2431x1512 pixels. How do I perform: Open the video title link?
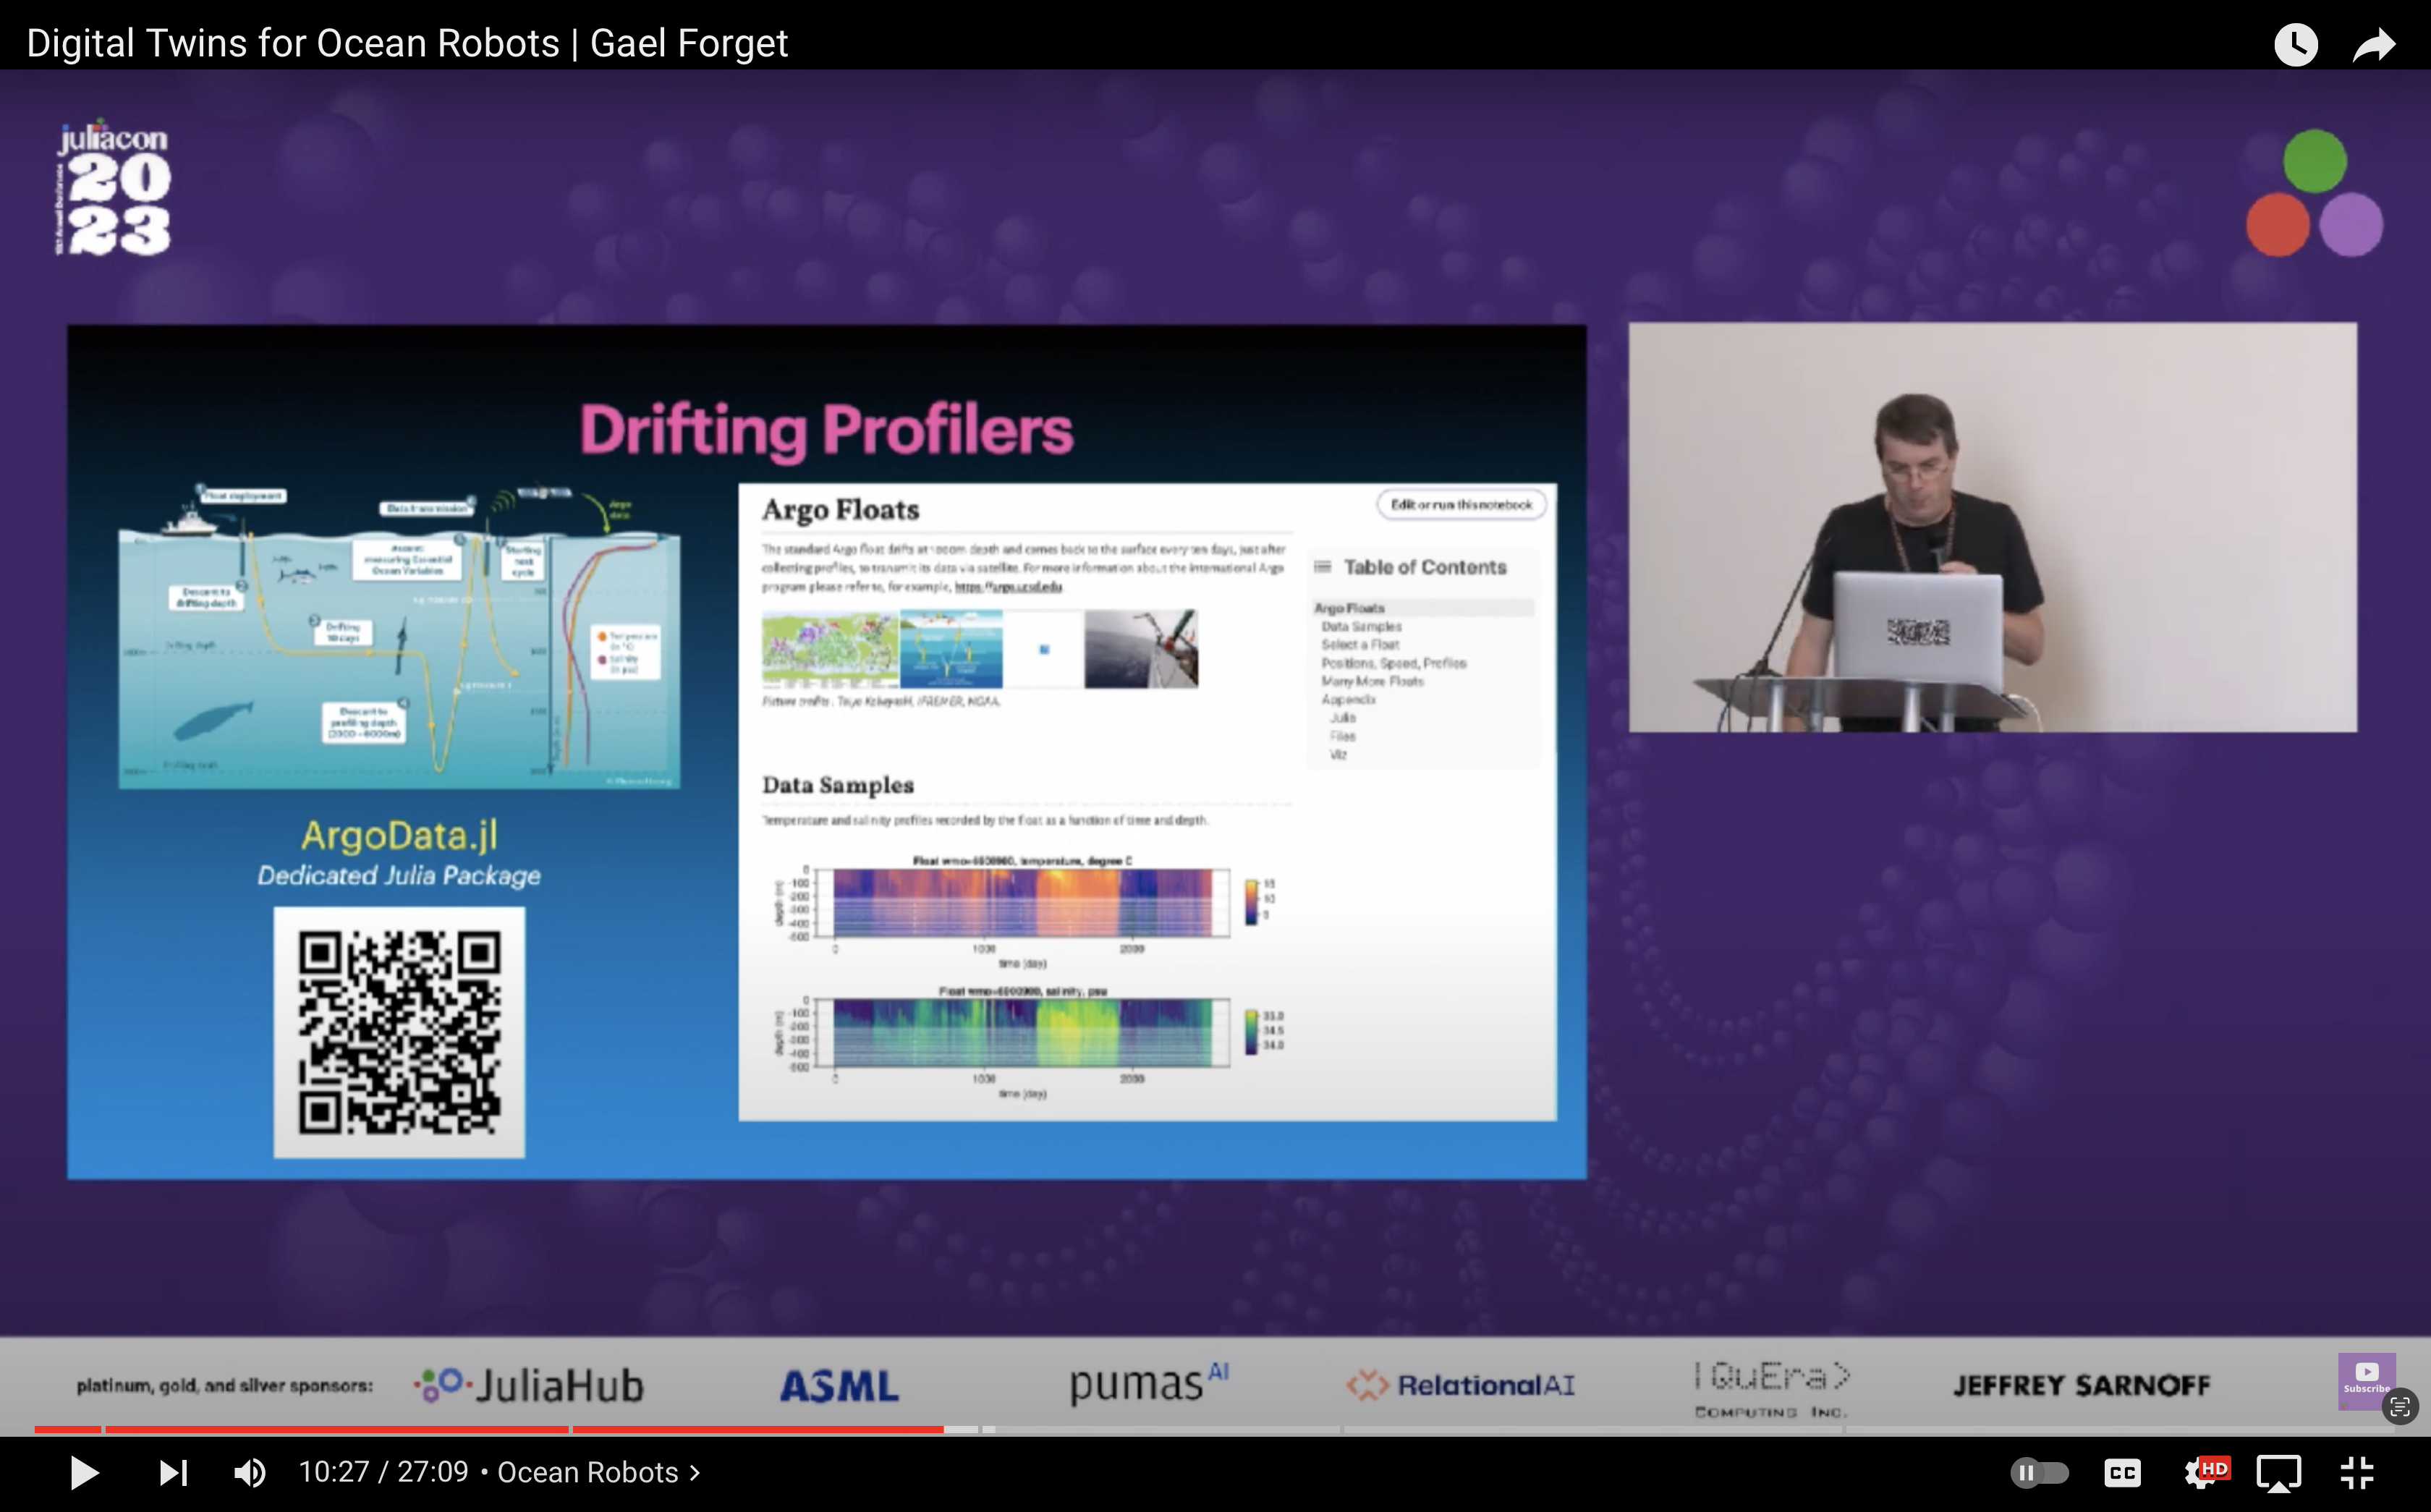click(x=407, y=44)
